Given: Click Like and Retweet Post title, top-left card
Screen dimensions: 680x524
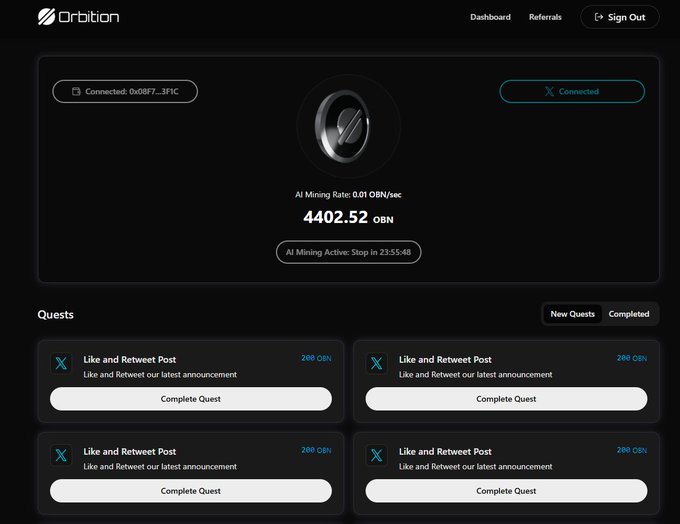Looking at the screenshot, I should pyautogui.click(x=130, y=360).
